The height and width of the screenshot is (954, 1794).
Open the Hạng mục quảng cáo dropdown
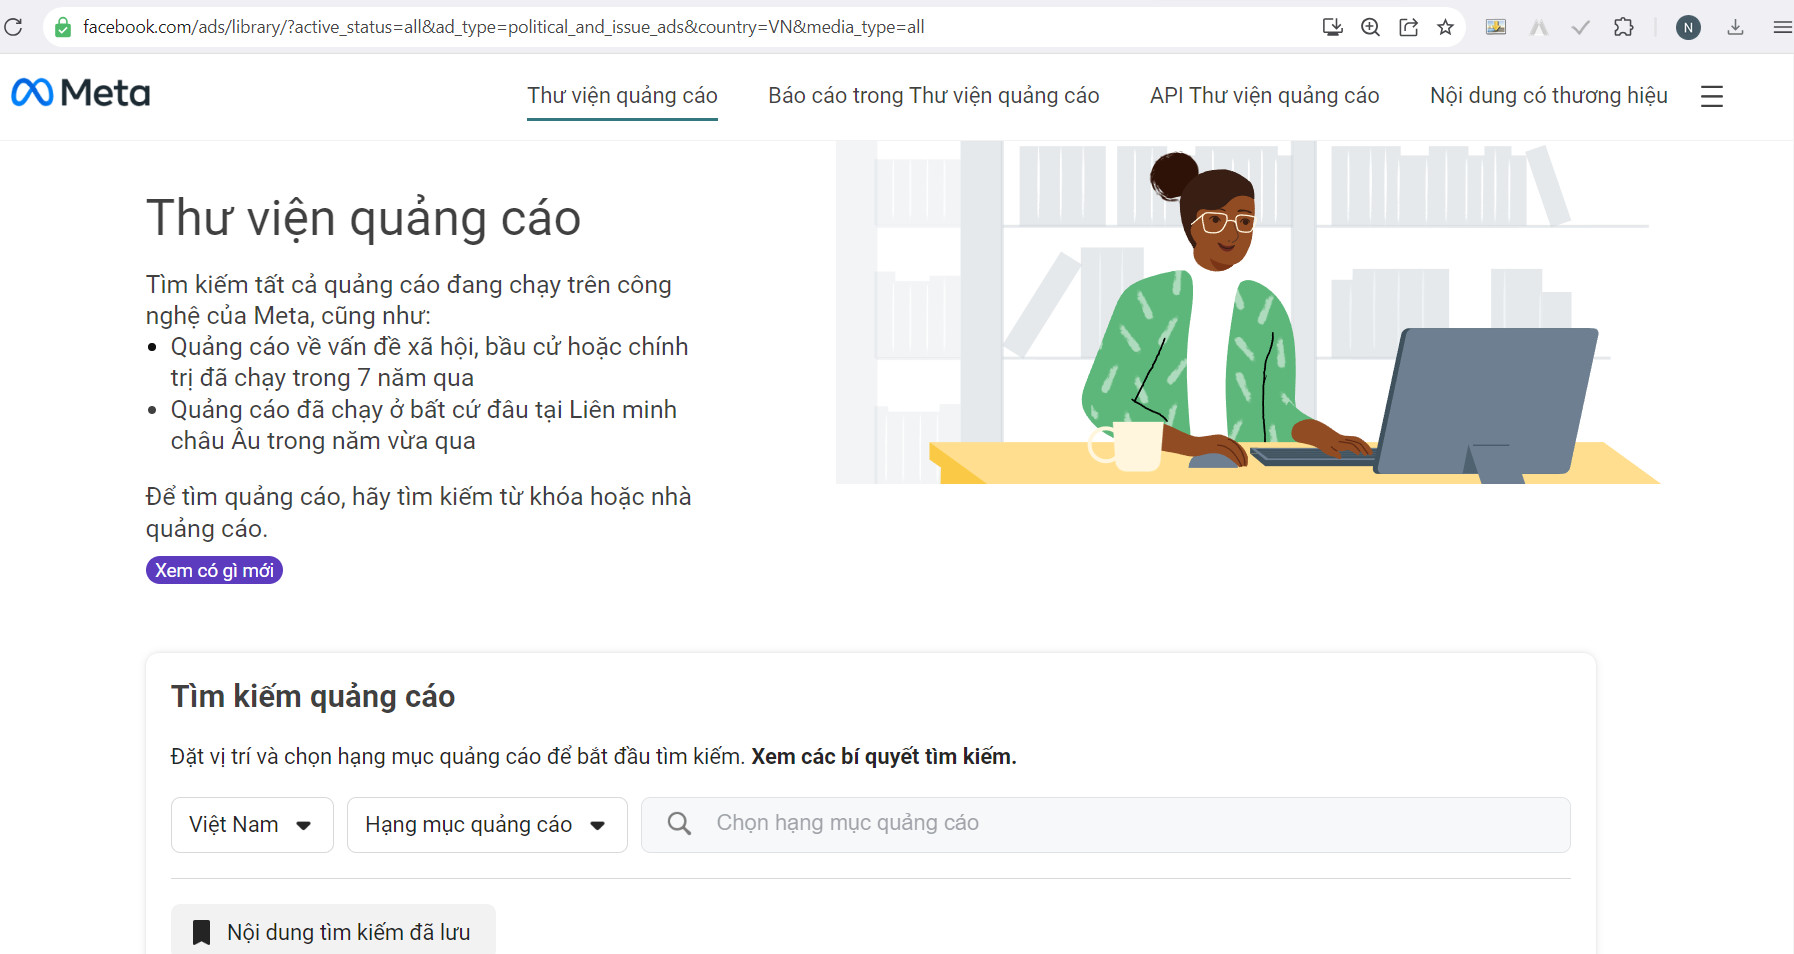tap(487, 825)
